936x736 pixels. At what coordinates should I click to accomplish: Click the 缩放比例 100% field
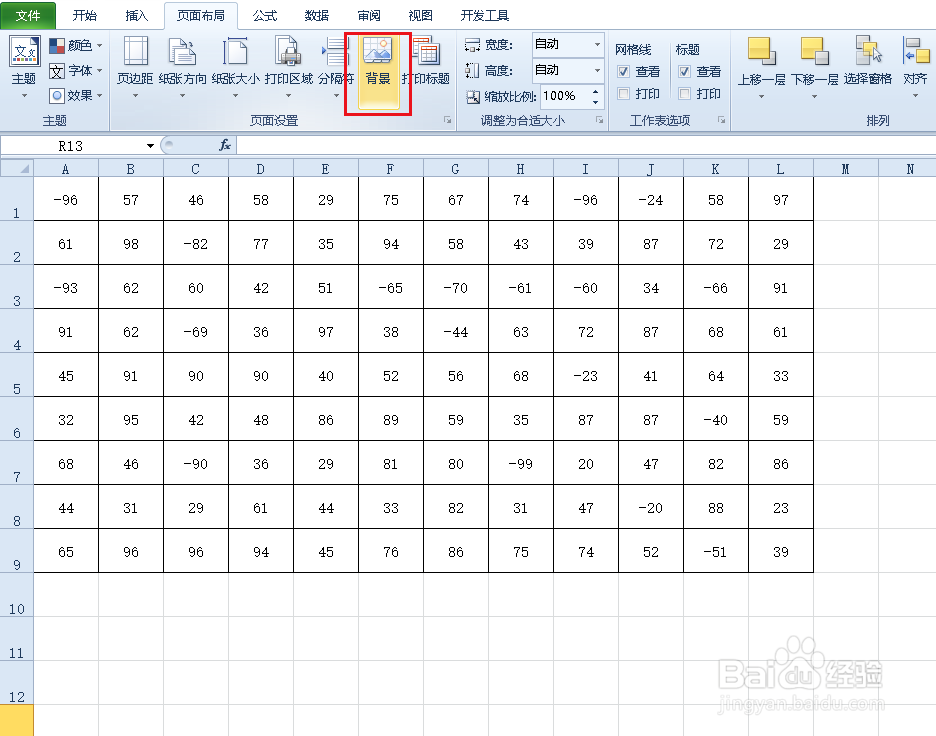[x=565, y=96]
